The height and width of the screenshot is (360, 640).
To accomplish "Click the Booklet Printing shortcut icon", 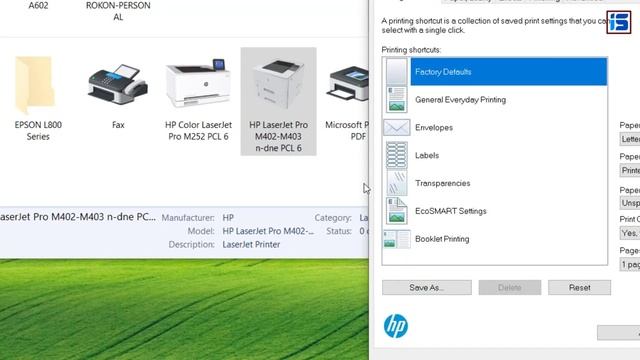I will (396, 239).
